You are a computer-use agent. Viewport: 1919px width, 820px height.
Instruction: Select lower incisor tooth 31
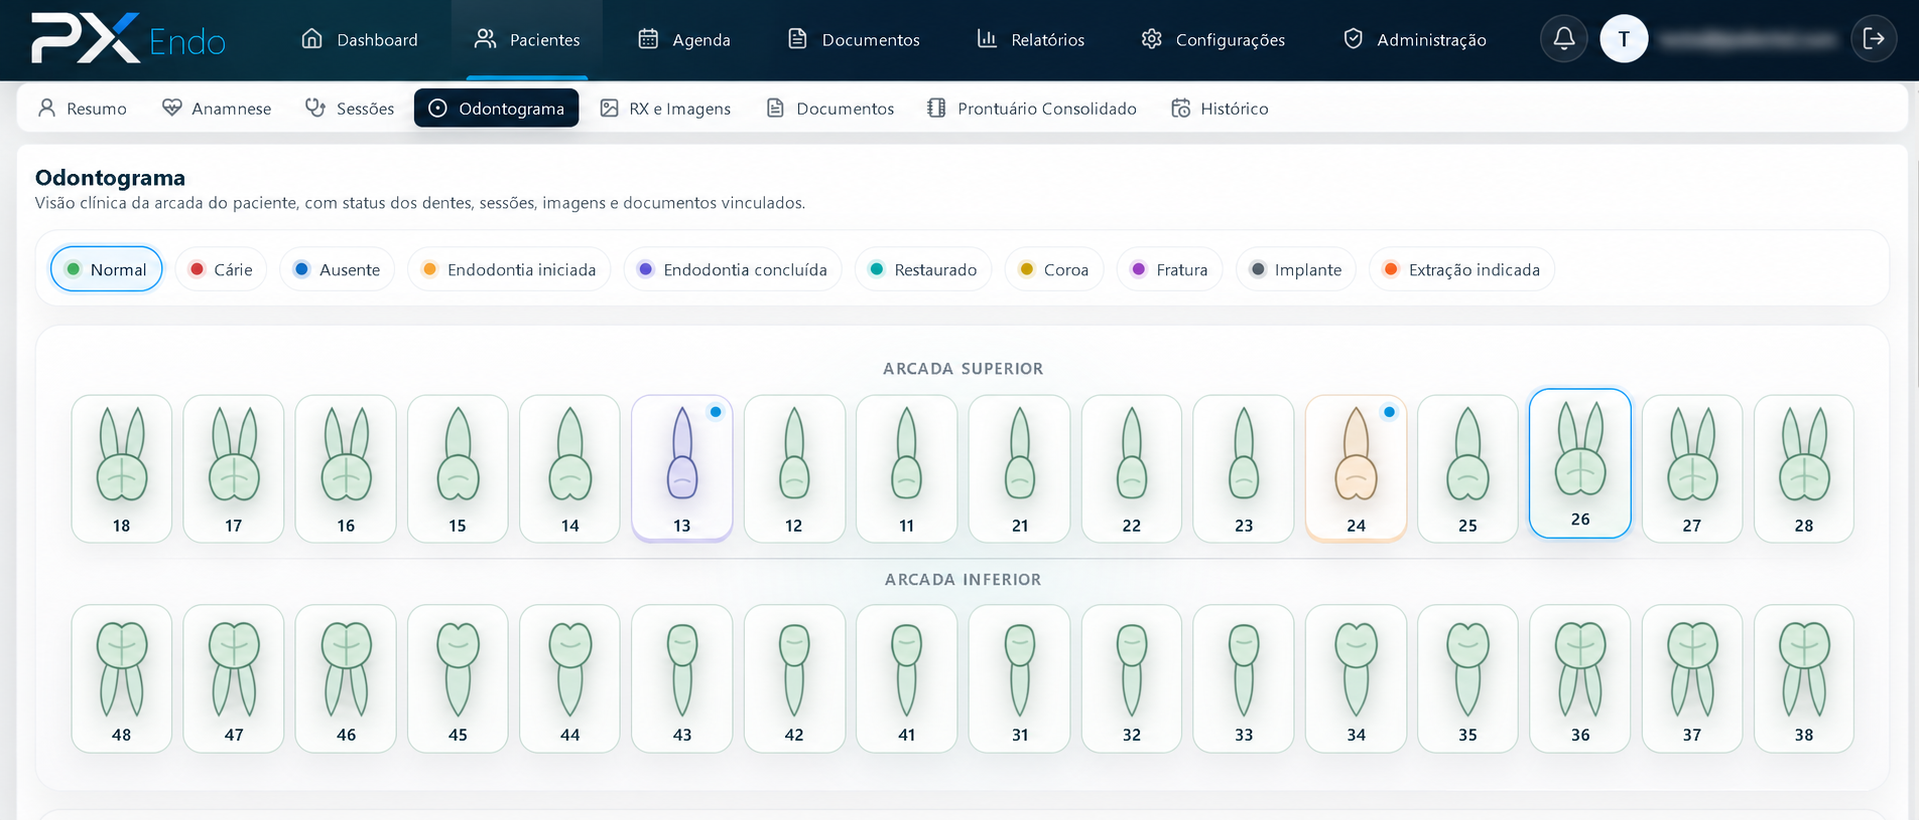point(1019,679)
